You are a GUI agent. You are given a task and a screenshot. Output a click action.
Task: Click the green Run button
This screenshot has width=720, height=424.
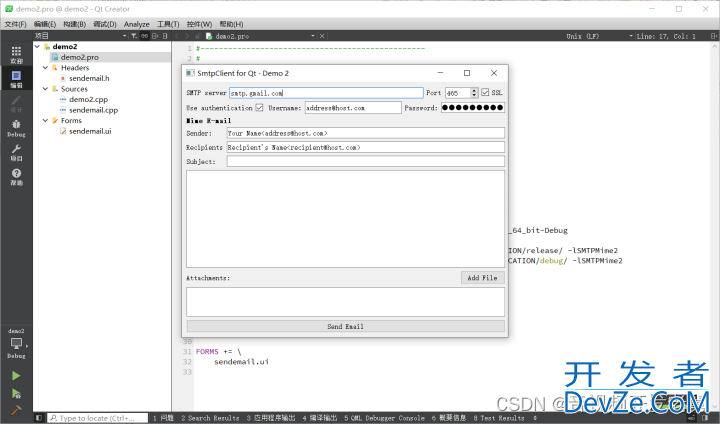tap(16, 376)
